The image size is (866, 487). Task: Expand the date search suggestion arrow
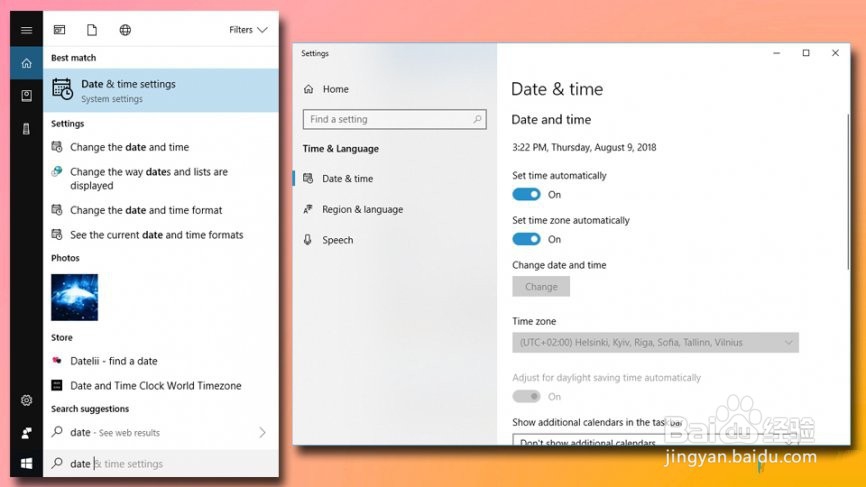coord(262,432)
